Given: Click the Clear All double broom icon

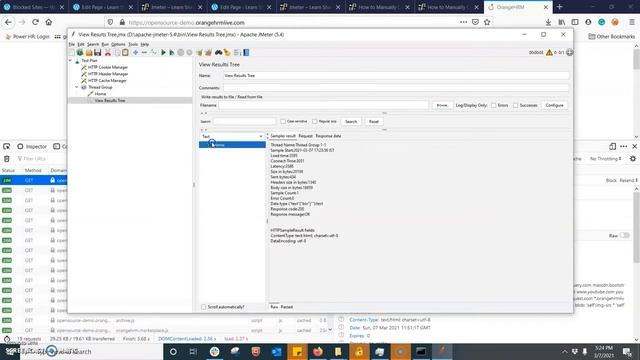Looking at the screenshot, I should click(208, 53).
